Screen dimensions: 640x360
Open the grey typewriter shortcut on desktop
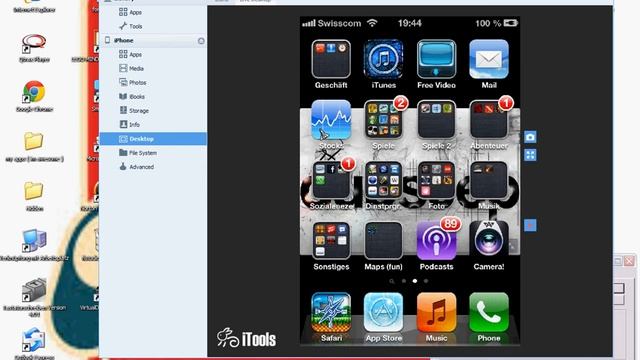pos(34,290)
